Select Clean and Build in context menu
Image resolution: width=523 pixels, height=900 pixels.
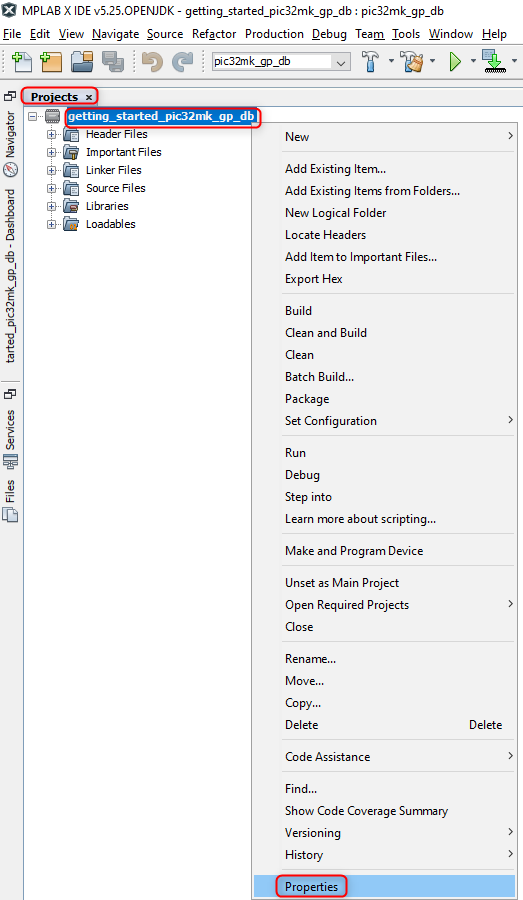pos(384,333)
